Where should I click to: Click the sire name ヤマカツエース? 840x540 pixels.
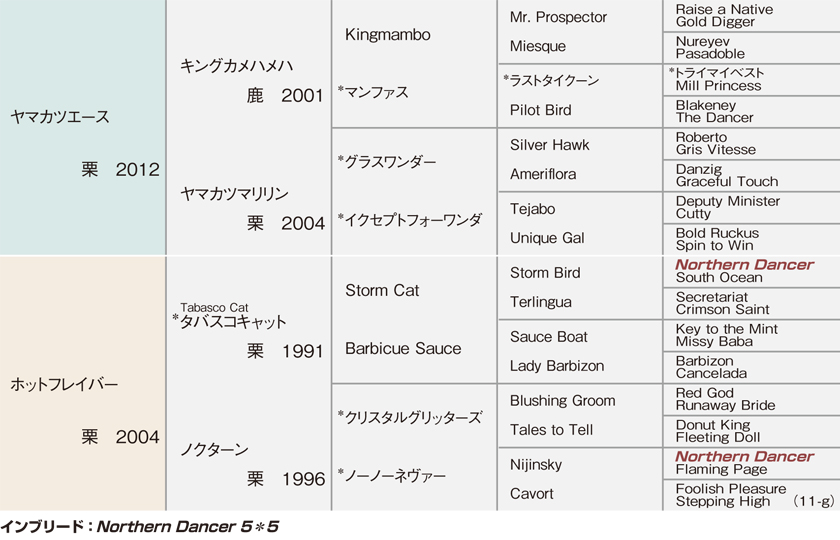point(60,117)
